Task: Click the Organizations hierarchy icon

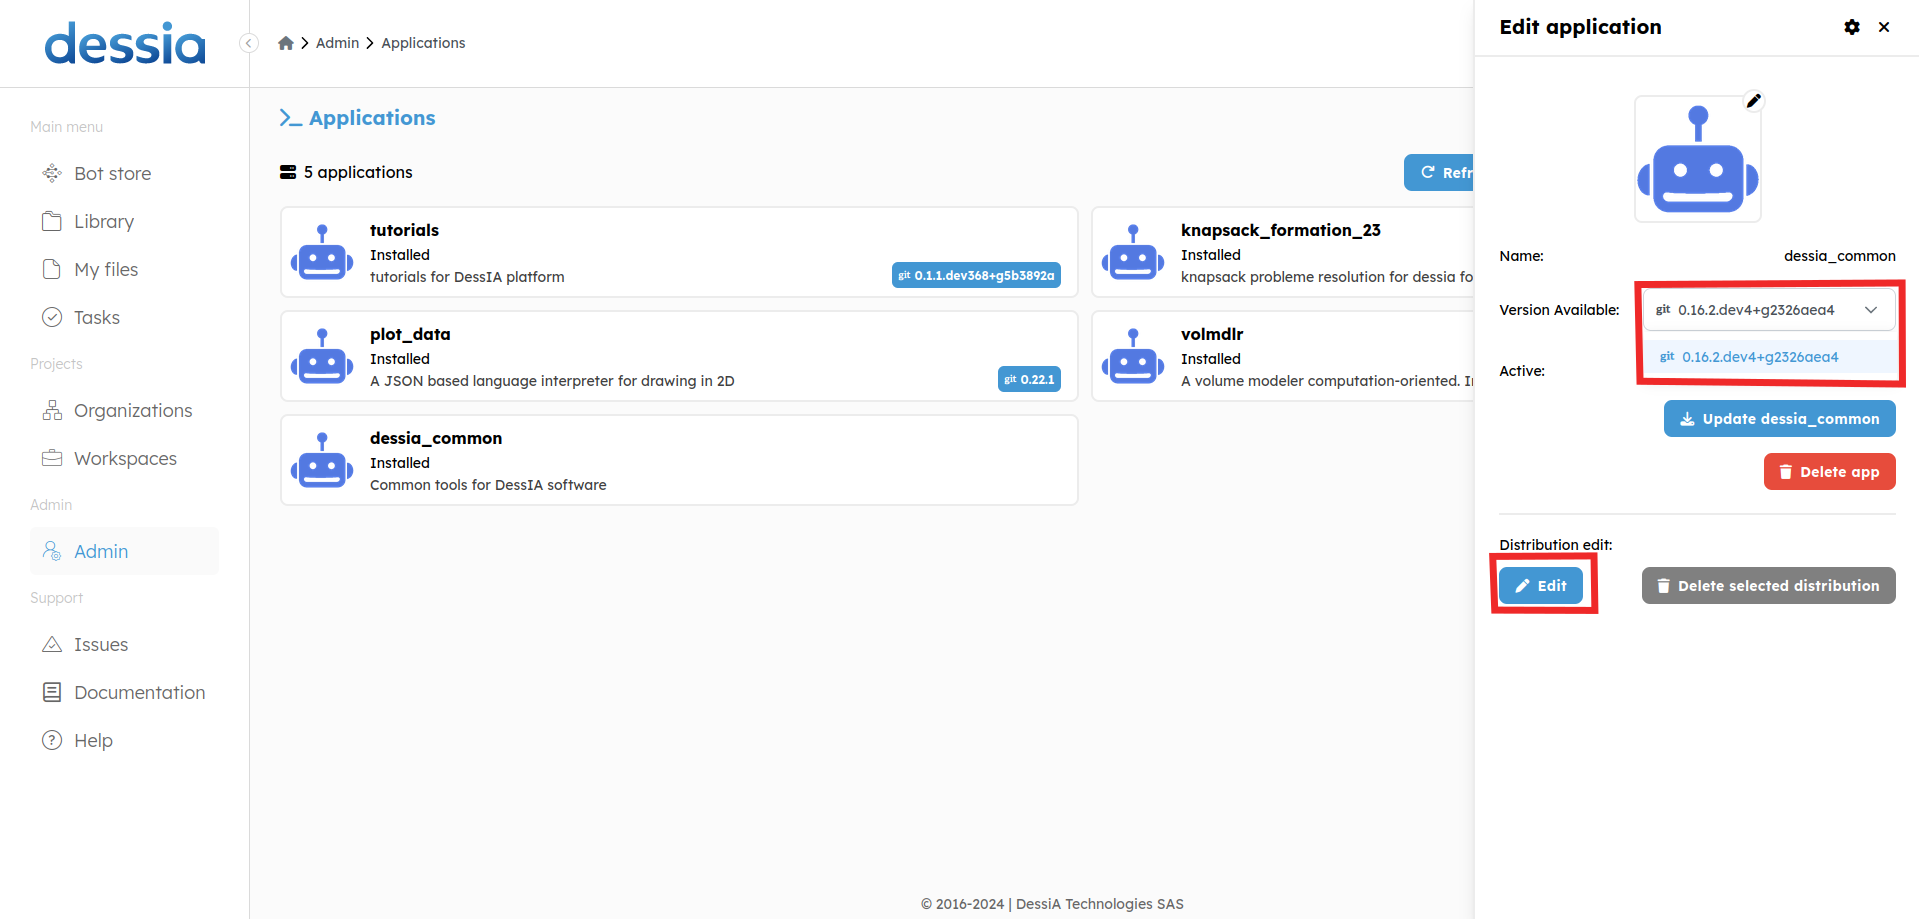Action: pos(52,410)
